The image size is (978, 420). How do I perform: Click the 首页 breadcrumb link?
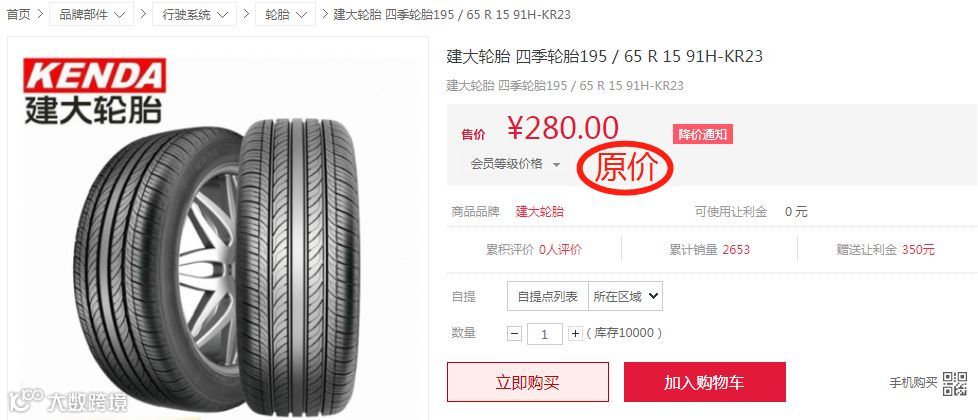click(x=19, y=14)
